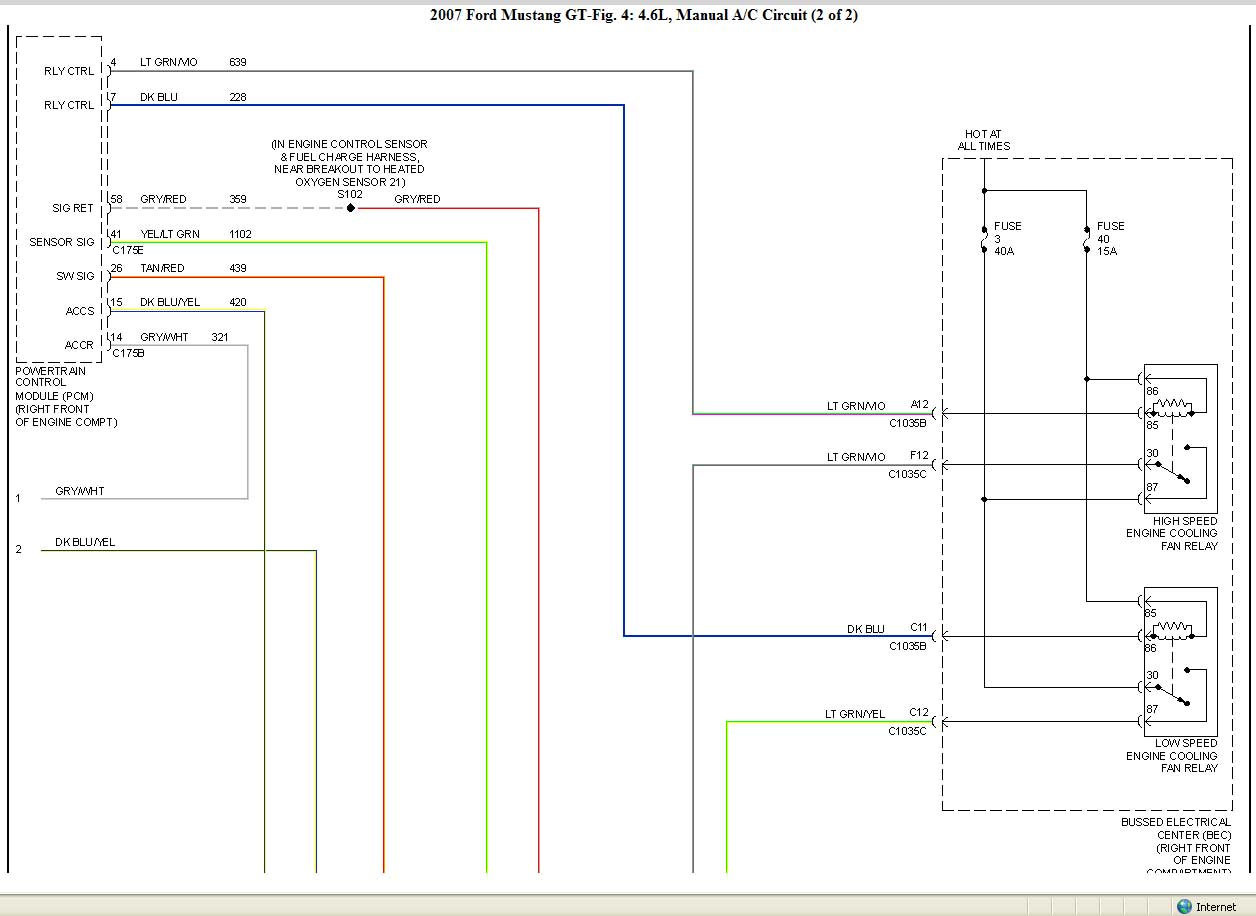This screenshot has width=1256, height=916.
Task: Select connector label C175E
Action: (128, 250)
